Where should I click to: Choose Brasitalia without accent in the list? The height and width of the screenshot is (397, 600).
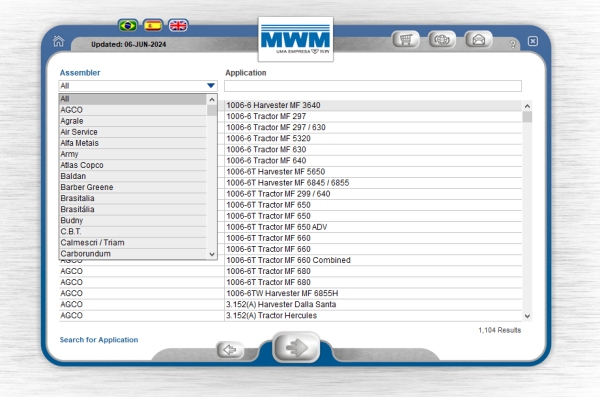tap(133, 198)
